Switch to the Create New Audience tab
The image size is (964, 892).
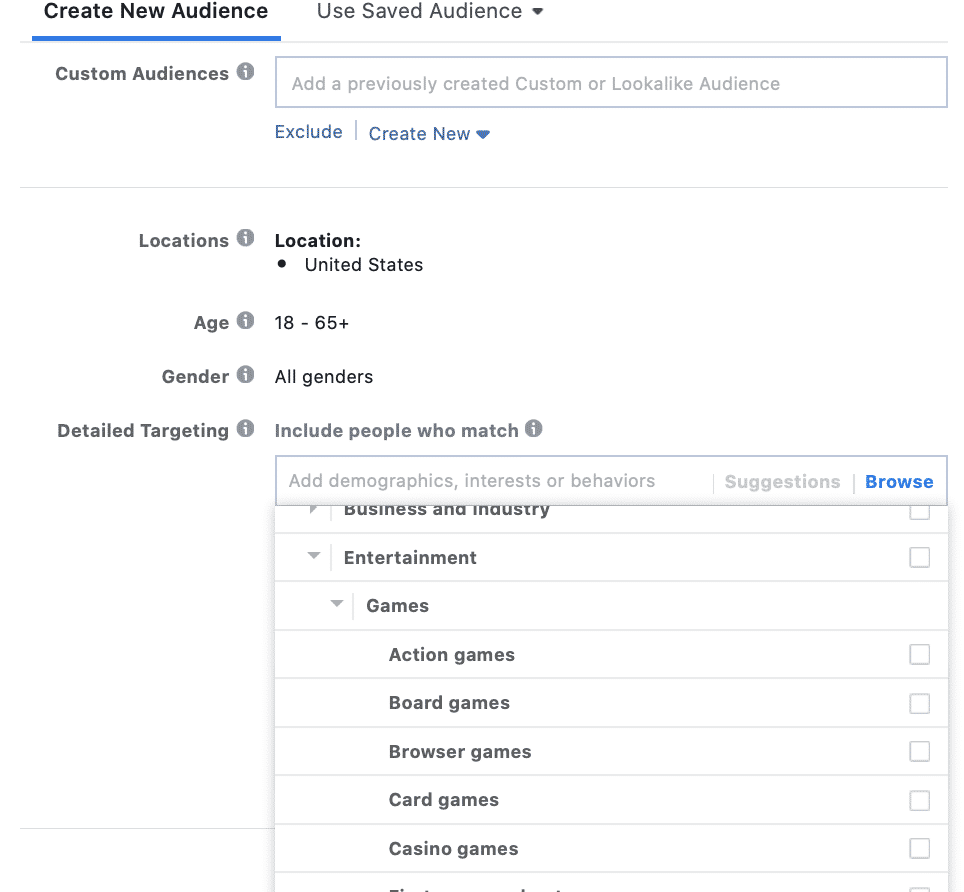click(156, 11)
